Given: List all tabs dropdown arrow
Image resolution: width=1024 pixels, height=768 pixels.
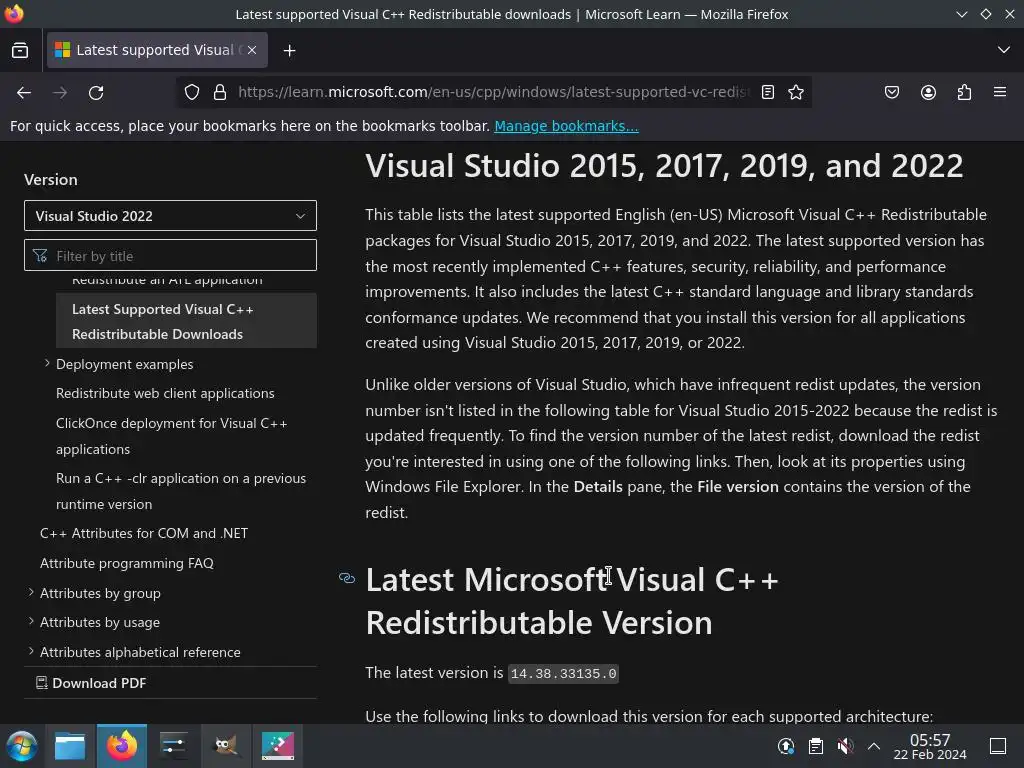Looking at the screenshot, I should (x=1004, y=50).
